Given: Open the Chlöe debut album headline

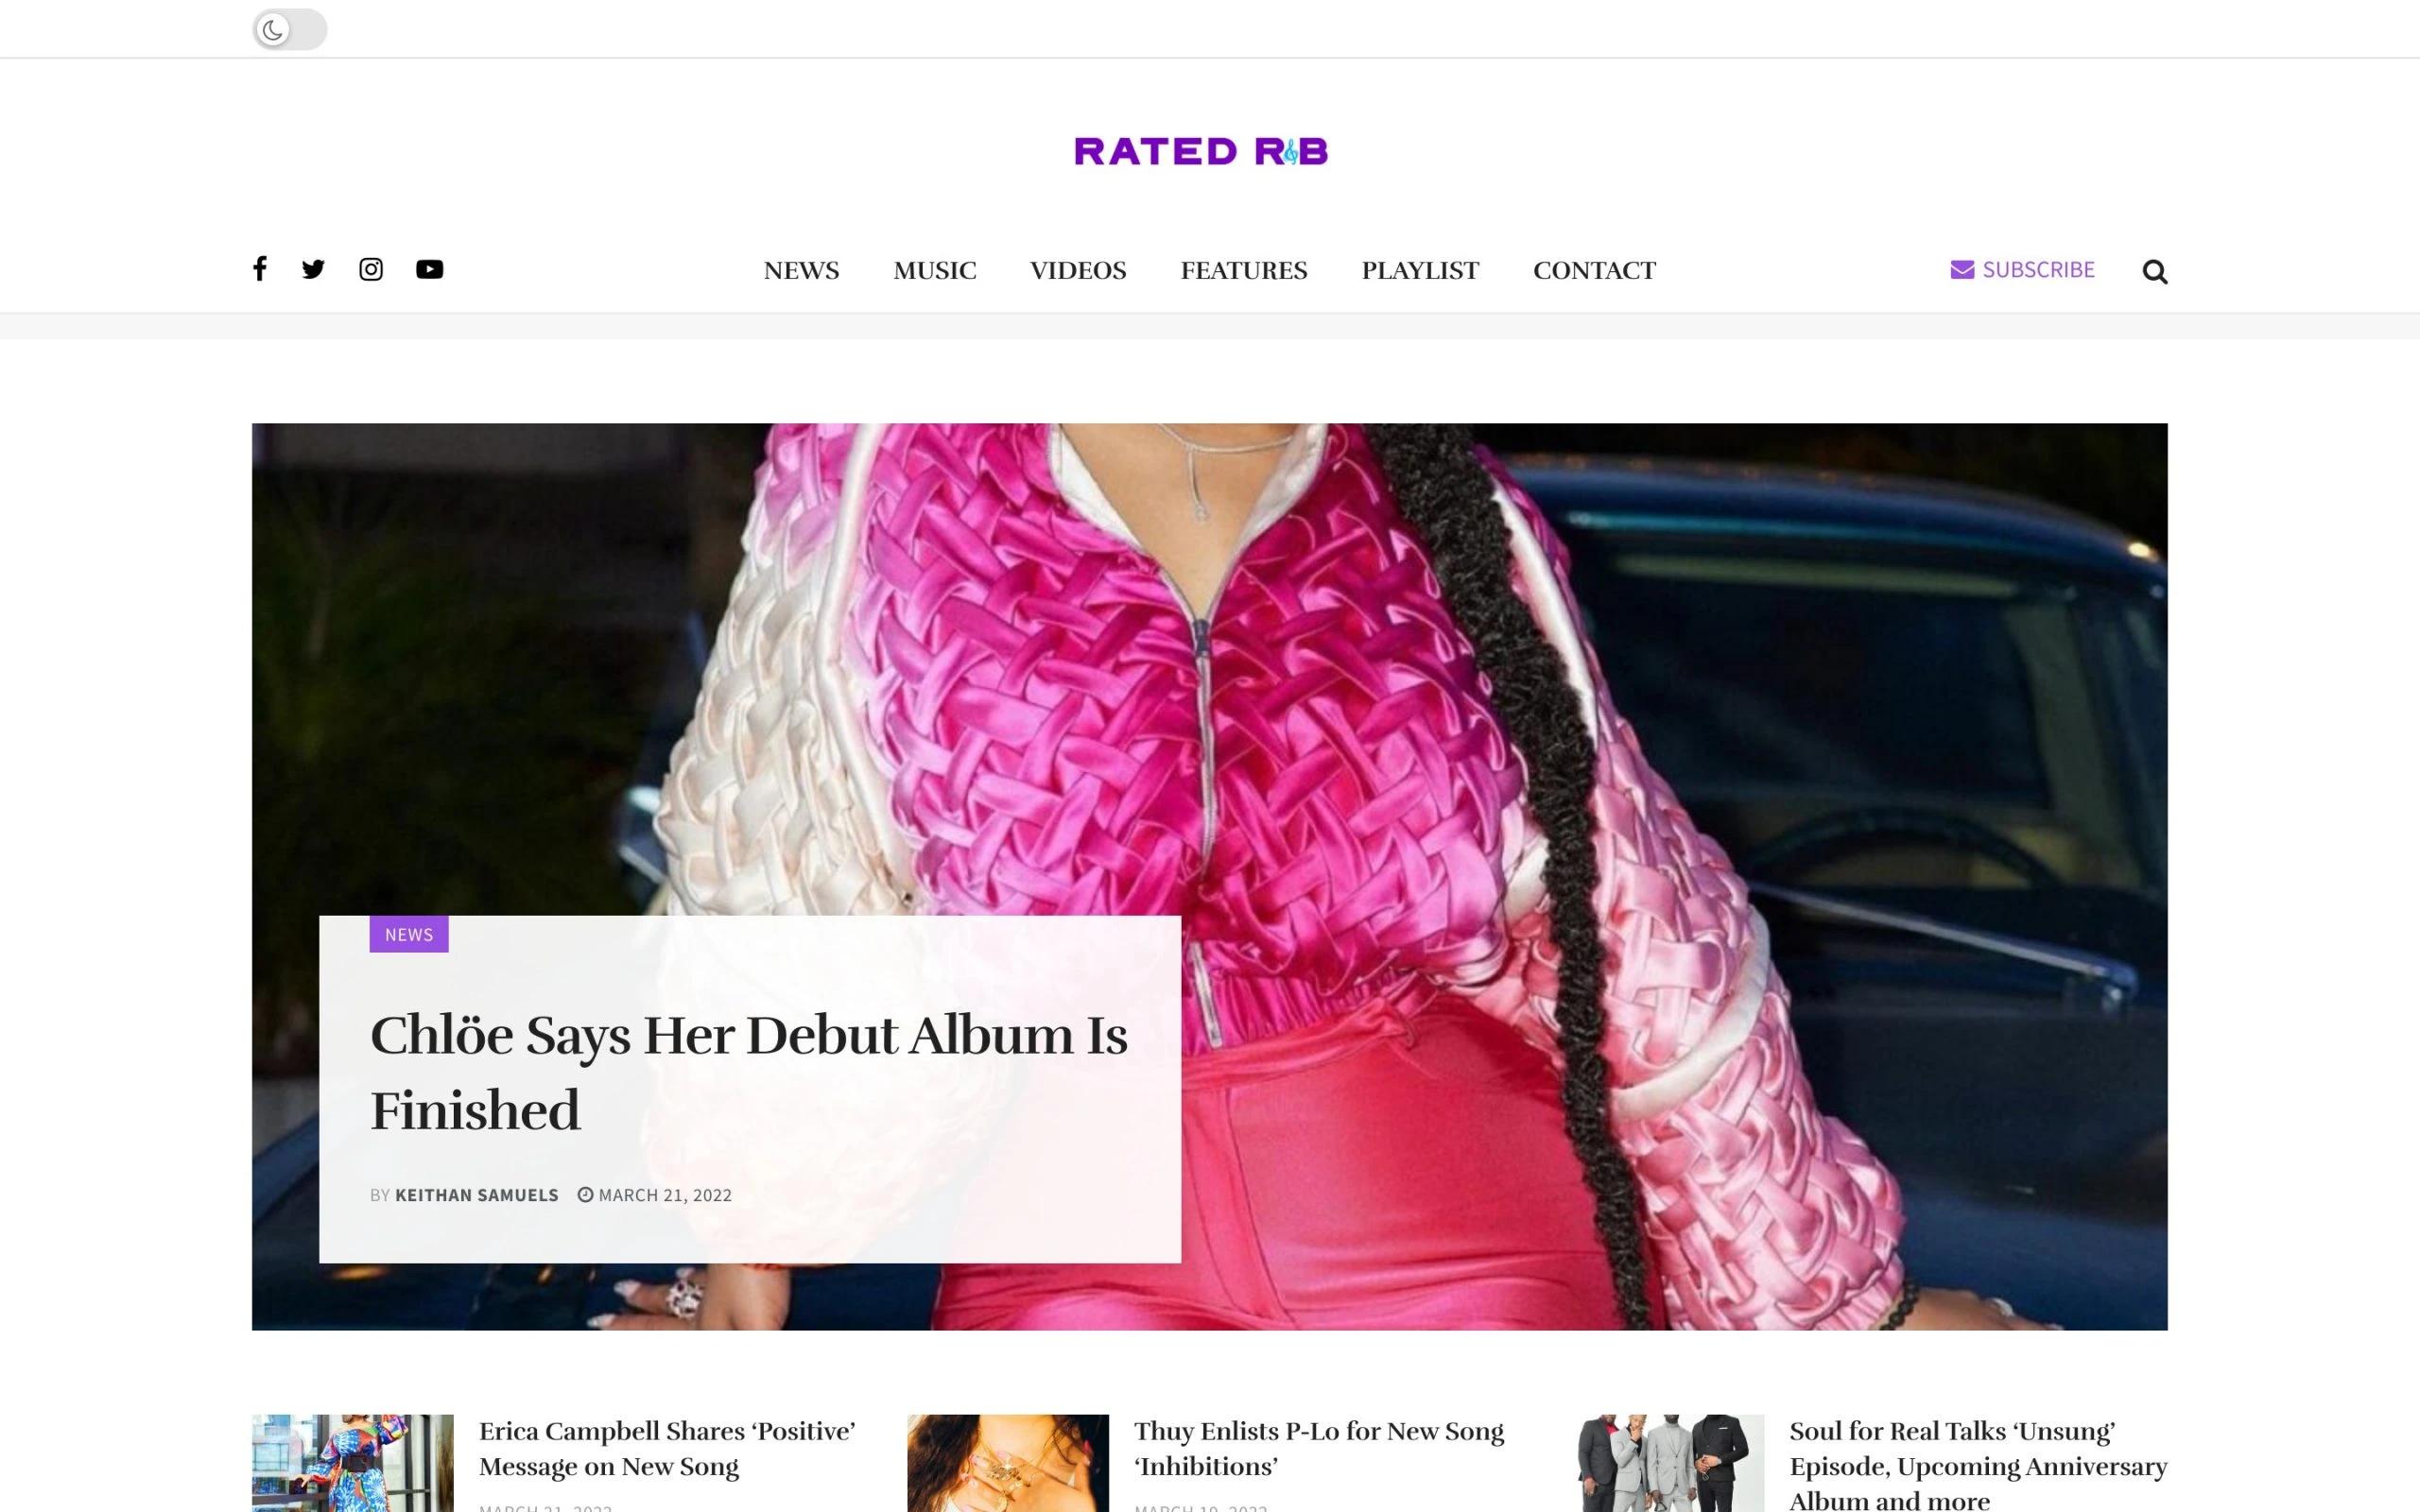Looking at the screenshot, I should pos(749,1072).
